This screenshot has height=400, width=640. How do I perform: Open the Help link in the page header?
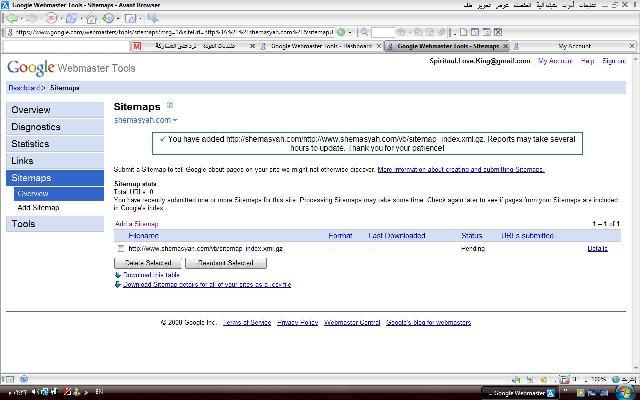587,61
